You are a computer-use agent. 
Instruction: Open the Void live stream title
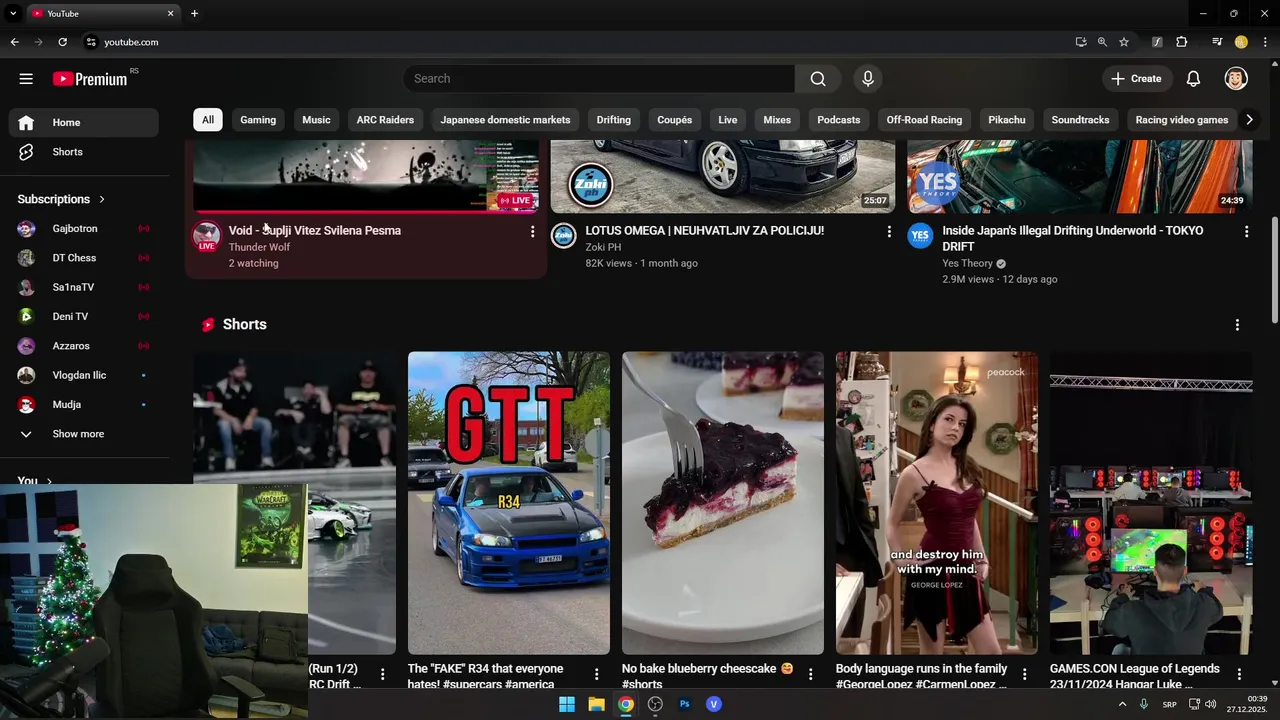[x=315, y=231]
